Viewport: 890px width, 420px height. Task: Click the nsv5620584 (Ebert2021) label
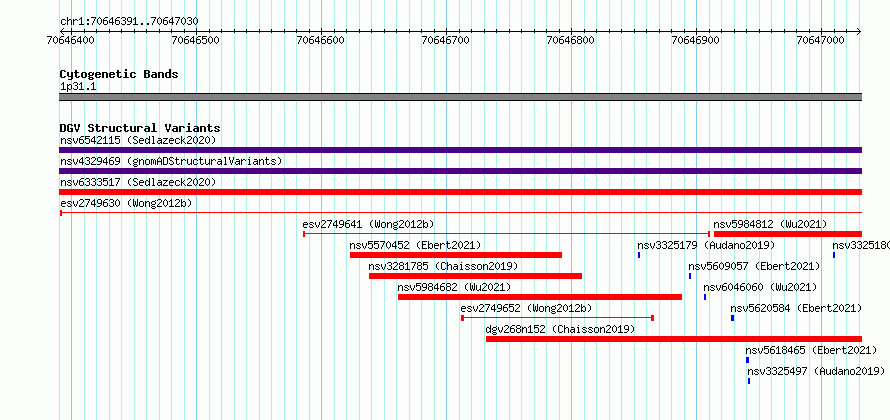(796, 308)
